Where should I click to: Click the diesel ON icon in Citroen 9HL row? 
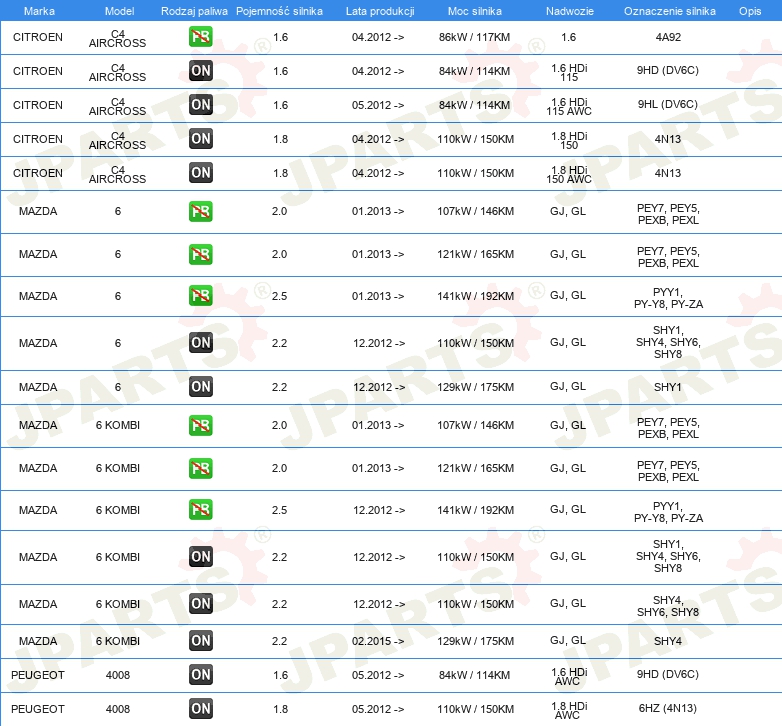click(201, 104)
